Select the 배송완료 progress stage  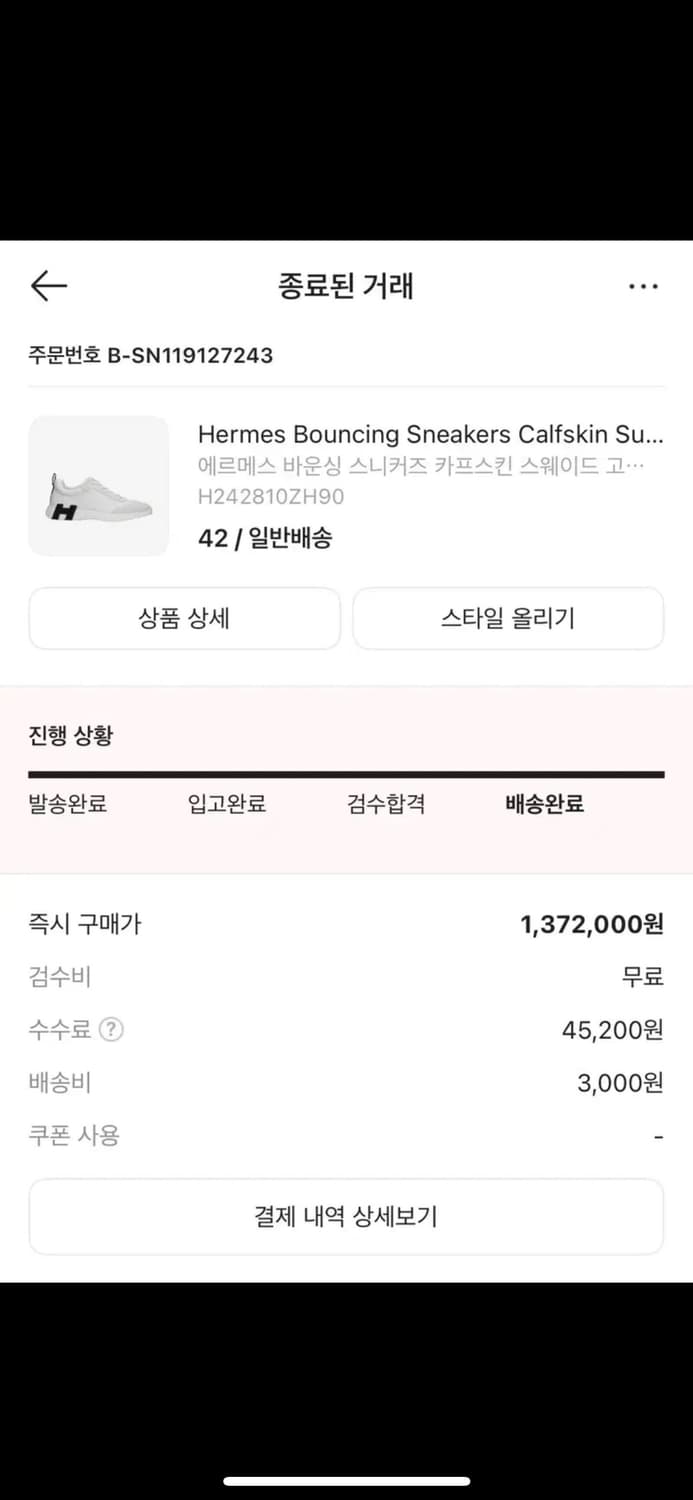click(543, 803)
